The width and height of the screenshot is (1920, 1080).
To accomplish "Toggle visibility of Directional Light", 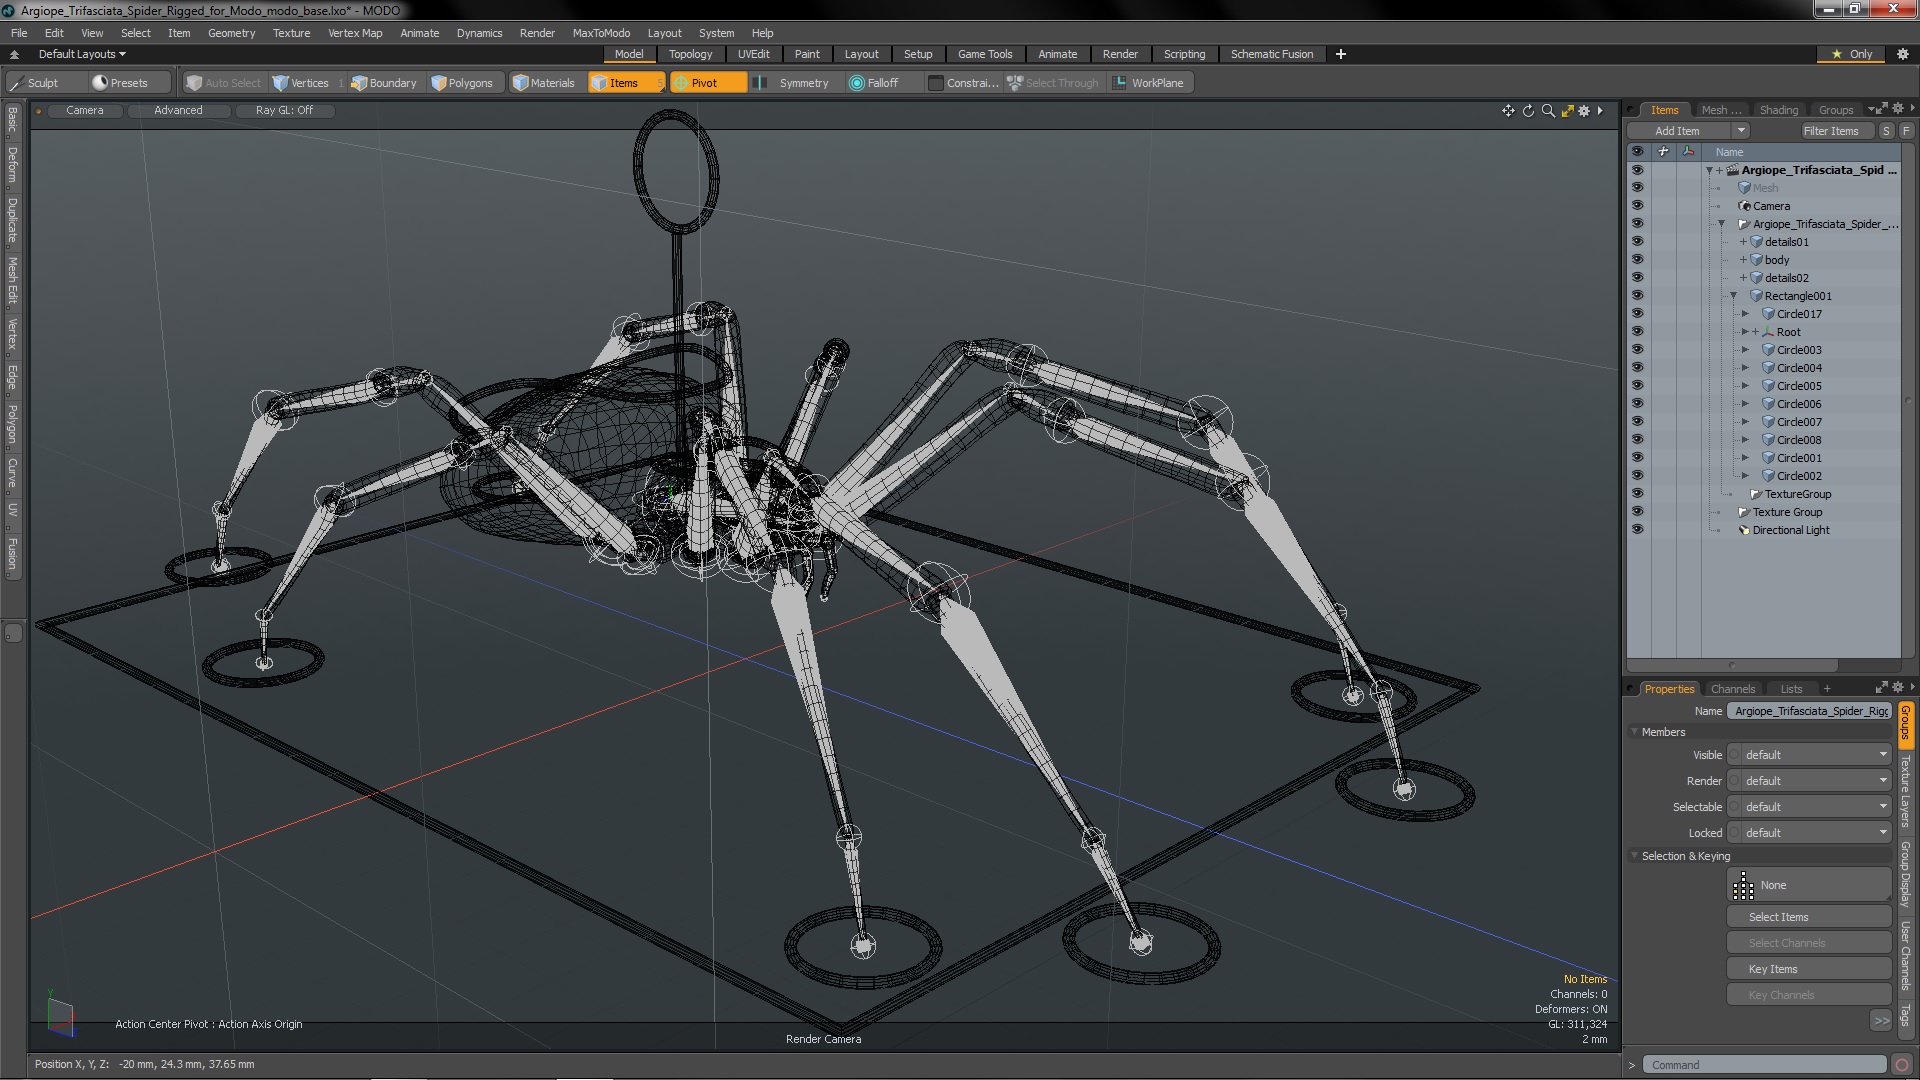I will coord(1637,530).
